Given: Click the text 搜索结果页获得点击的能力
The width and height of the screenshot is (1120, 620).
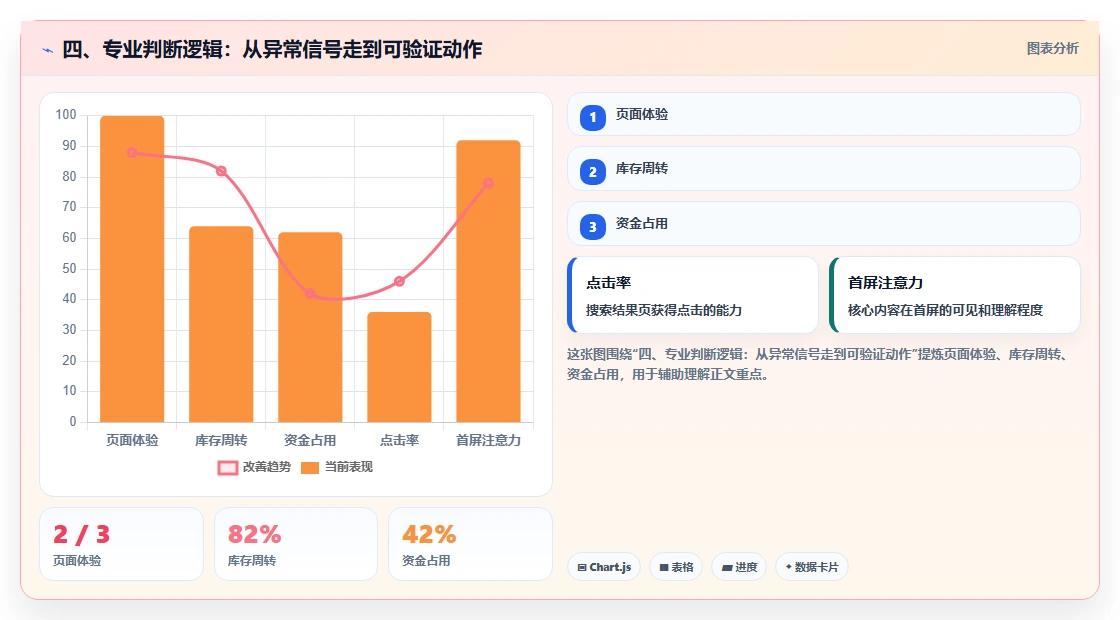Looking at the screenshot, I should [664, 310].
